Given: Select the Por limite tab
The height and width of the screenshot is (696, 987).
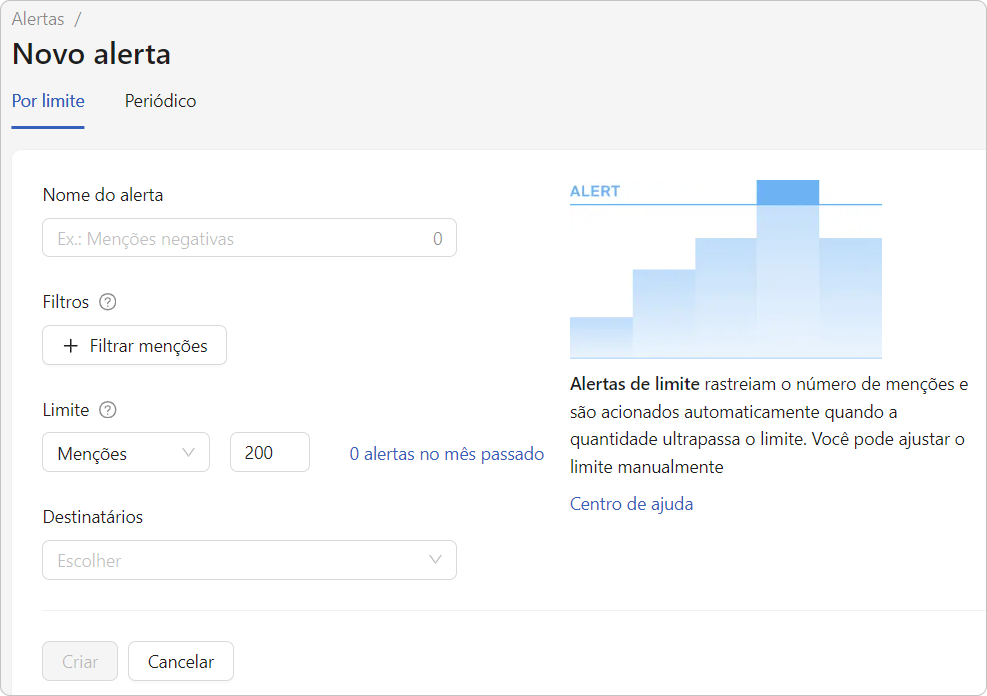Looking at the screenshot, I should point(48,101).
